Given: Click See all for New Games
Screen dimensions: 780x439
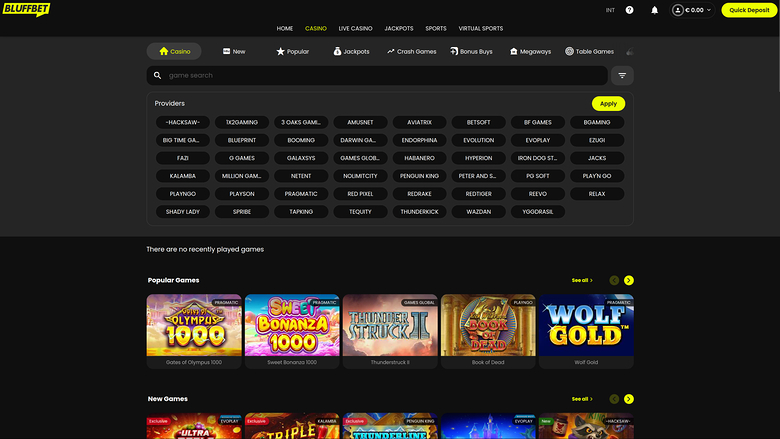Looking at the screenshot, I should coord(582,399).
